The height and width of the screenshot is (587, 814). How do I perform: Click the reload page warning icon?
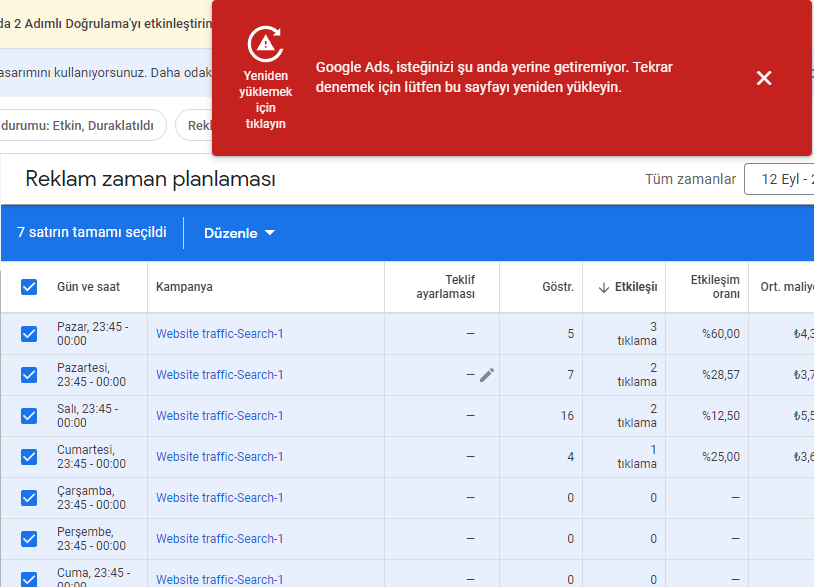(265, 44)
